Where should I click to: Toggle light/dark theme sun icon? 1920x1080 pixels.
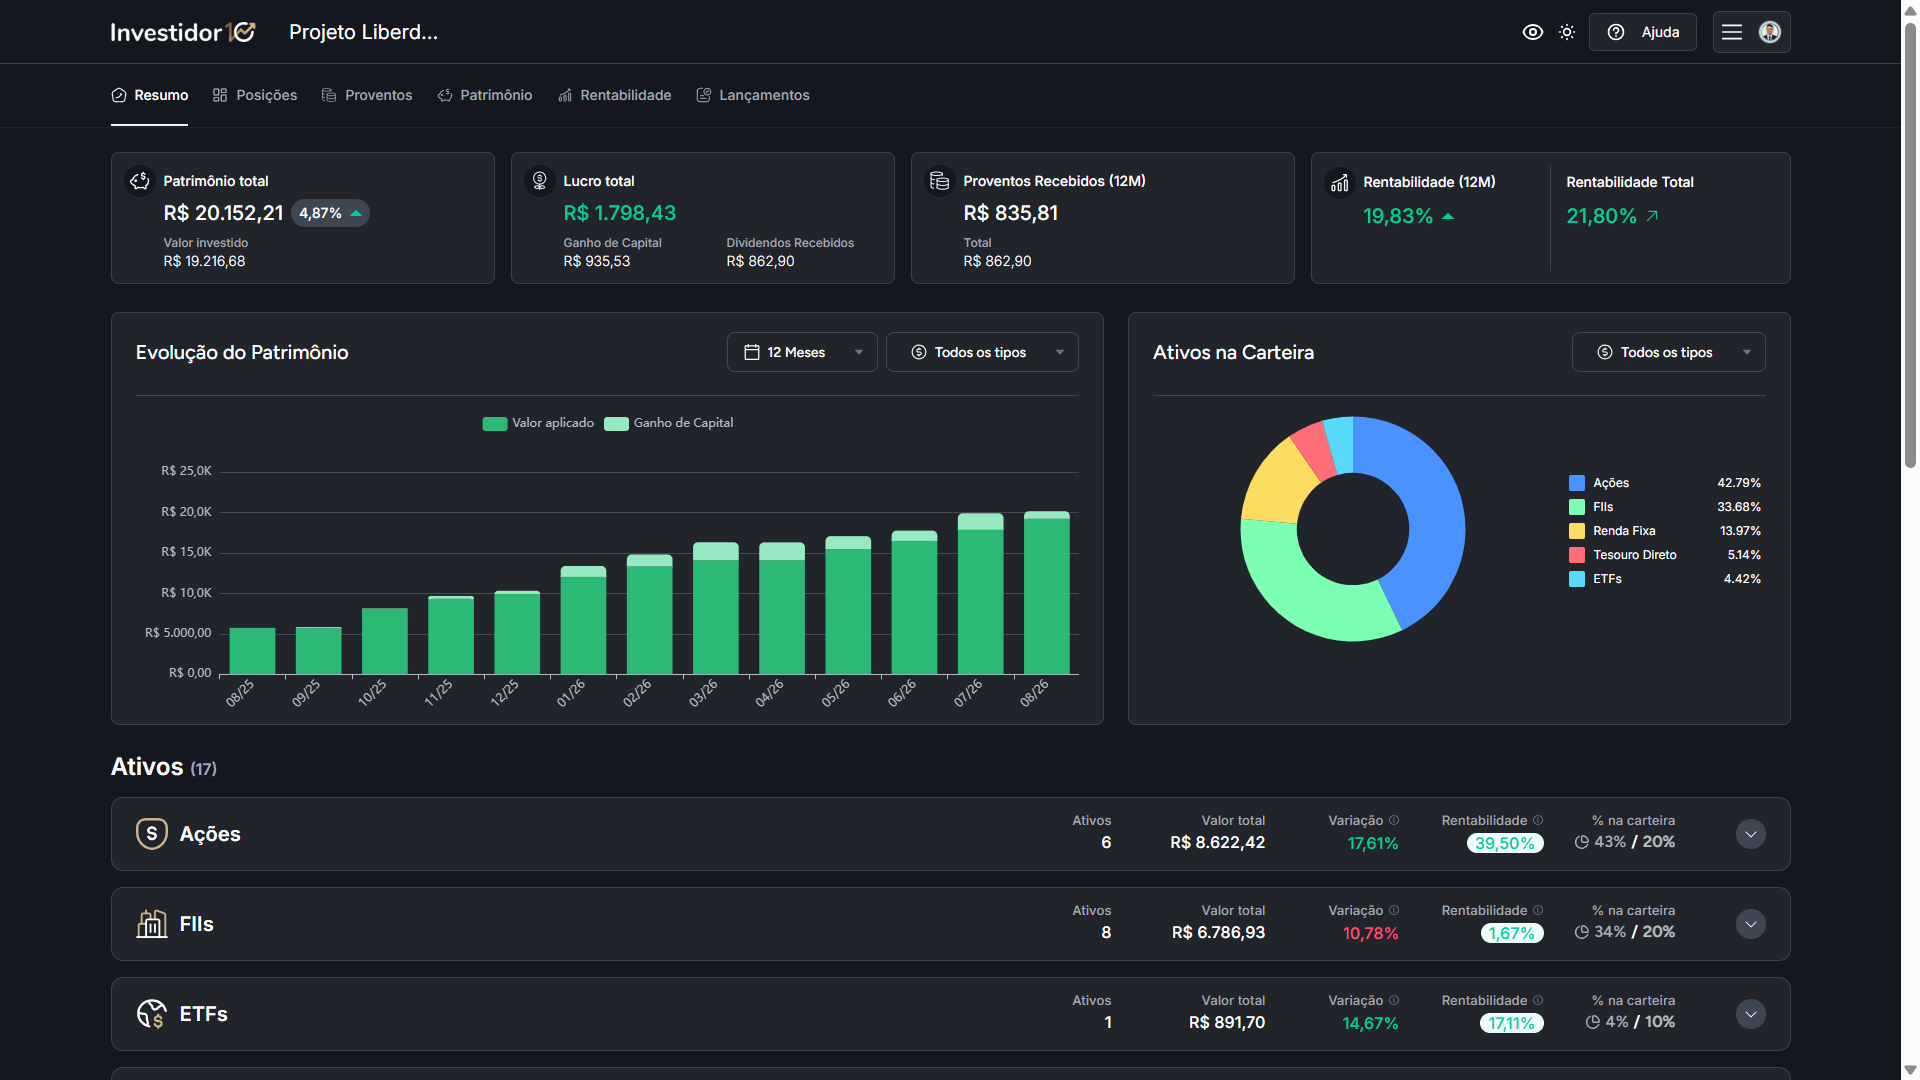point(1567,32)
